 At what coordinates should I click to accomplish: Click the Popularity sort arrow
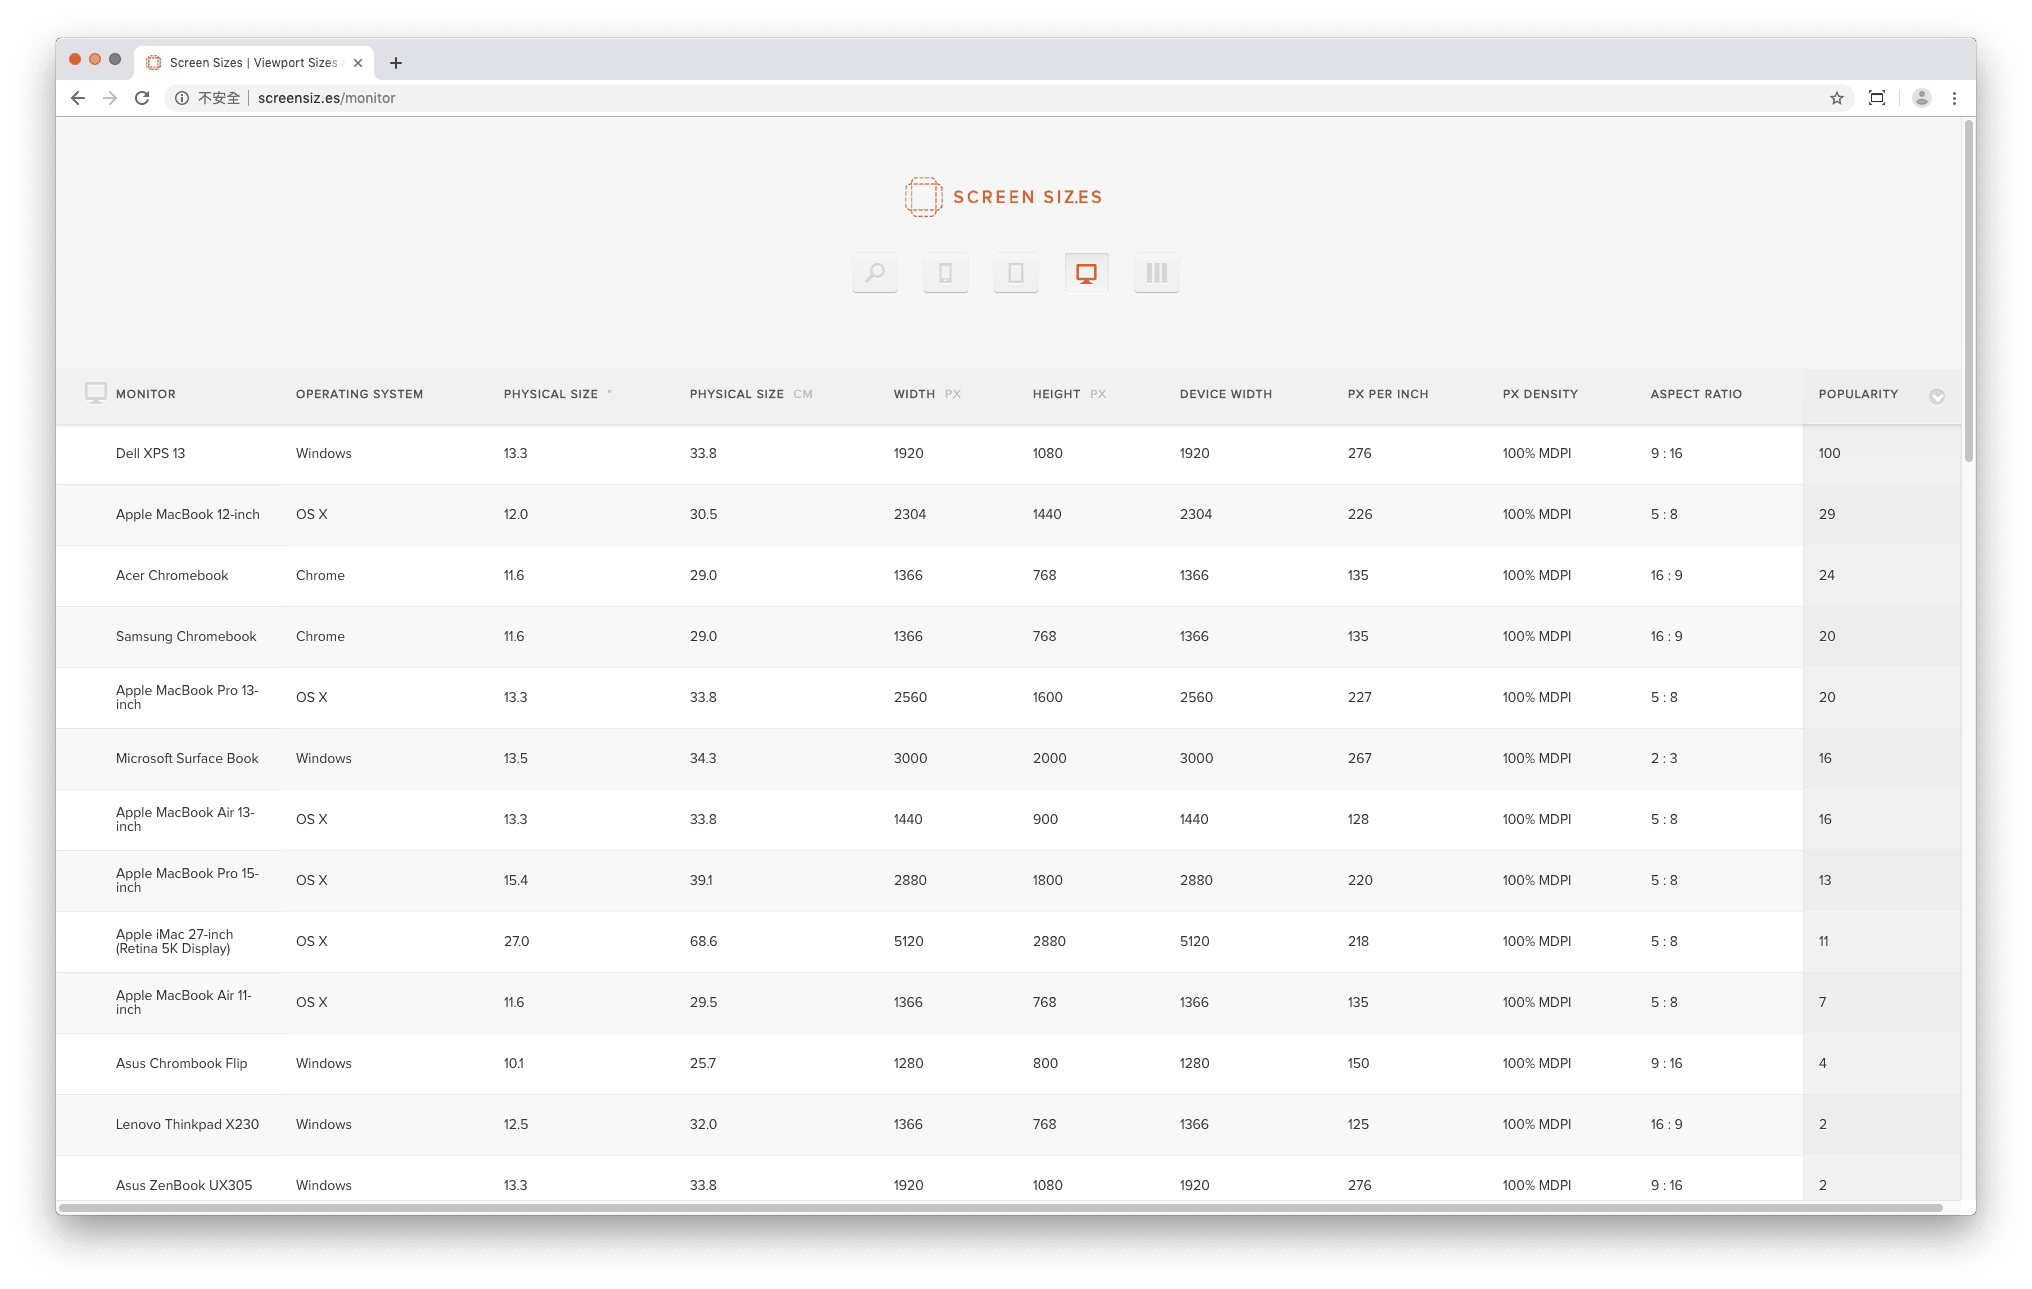pos(1936,396)
